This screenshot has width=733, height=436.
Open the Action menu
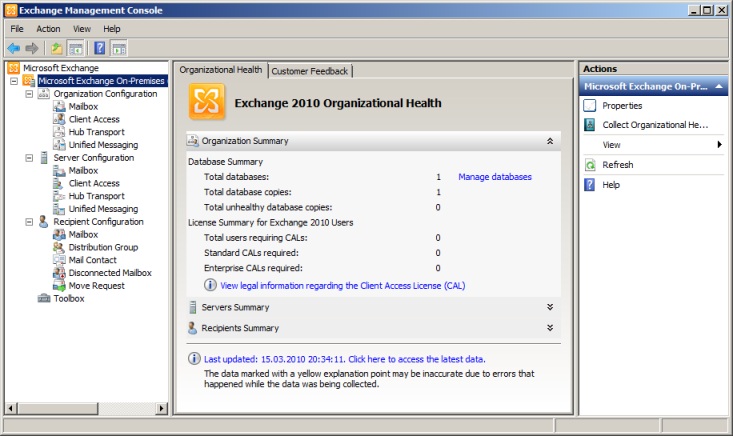point(48,29)
